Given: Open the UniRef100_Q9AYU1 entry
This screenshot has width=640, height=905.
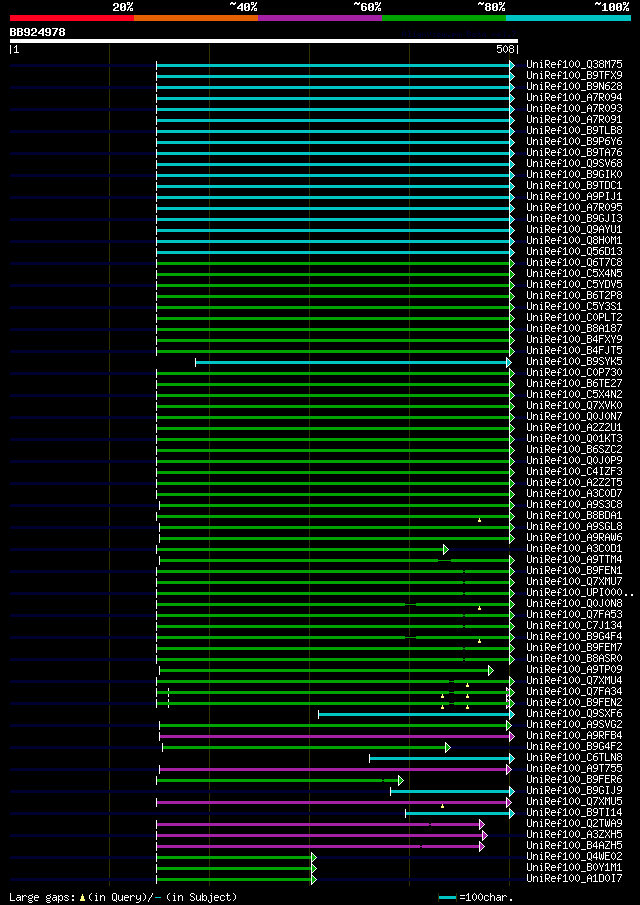Looking at the screenshot, I should coord(574,230).
